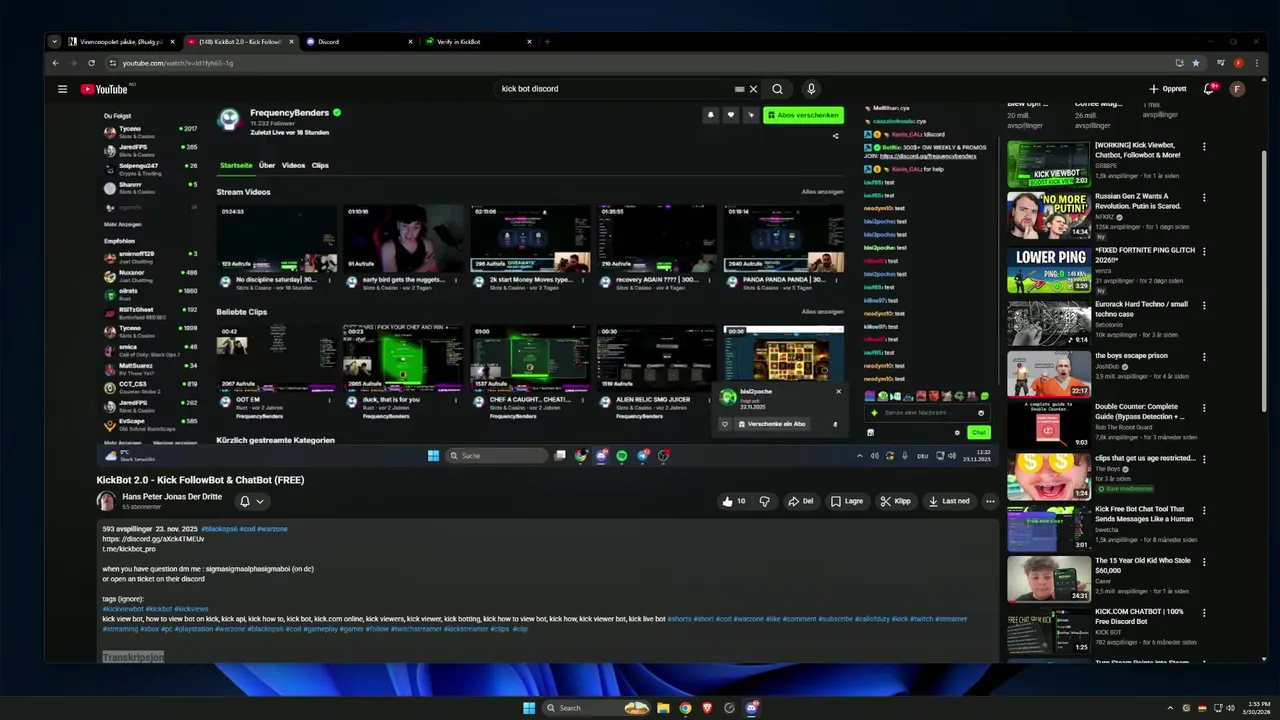Open options for Eurorack Hard Techno video
Image resolution: width=1280 pixels, height=720 pixels.
pyautogui.click(x=1204, y=305)
